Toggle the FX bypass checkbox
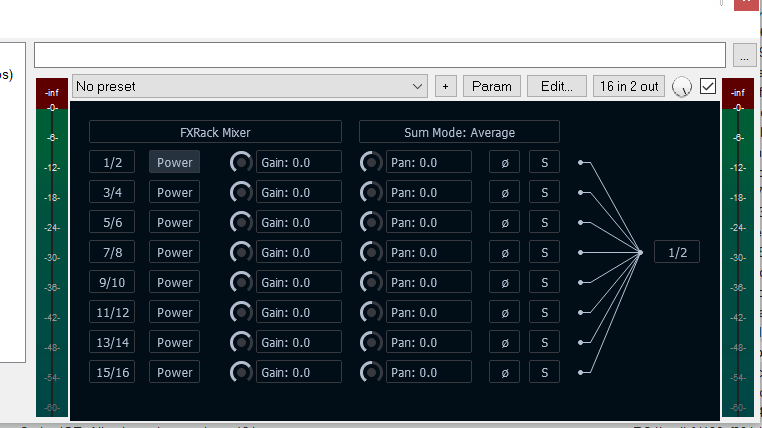Screen dimensions: 762x428 pos(708,86)
